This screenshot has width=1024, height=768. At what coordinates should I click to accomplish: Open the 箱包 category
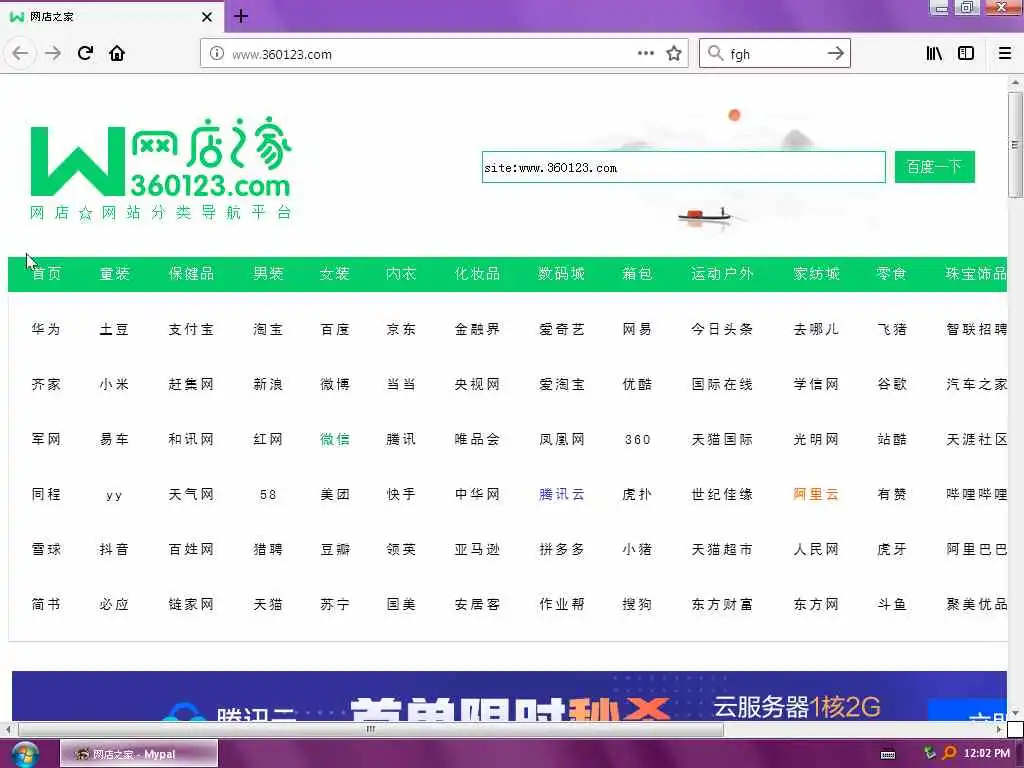[x=637, y=274]
